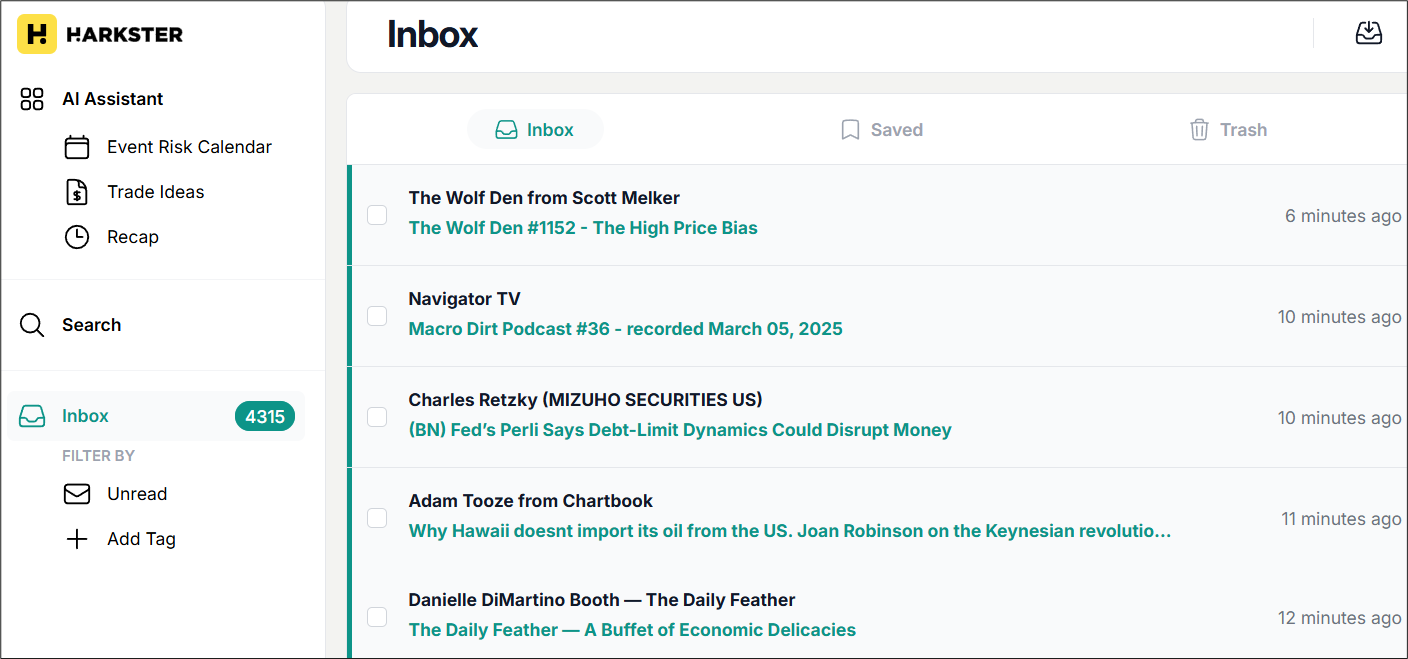
Task: Open Why Hawaii doesnt import oil email
Action: (790, 531)
